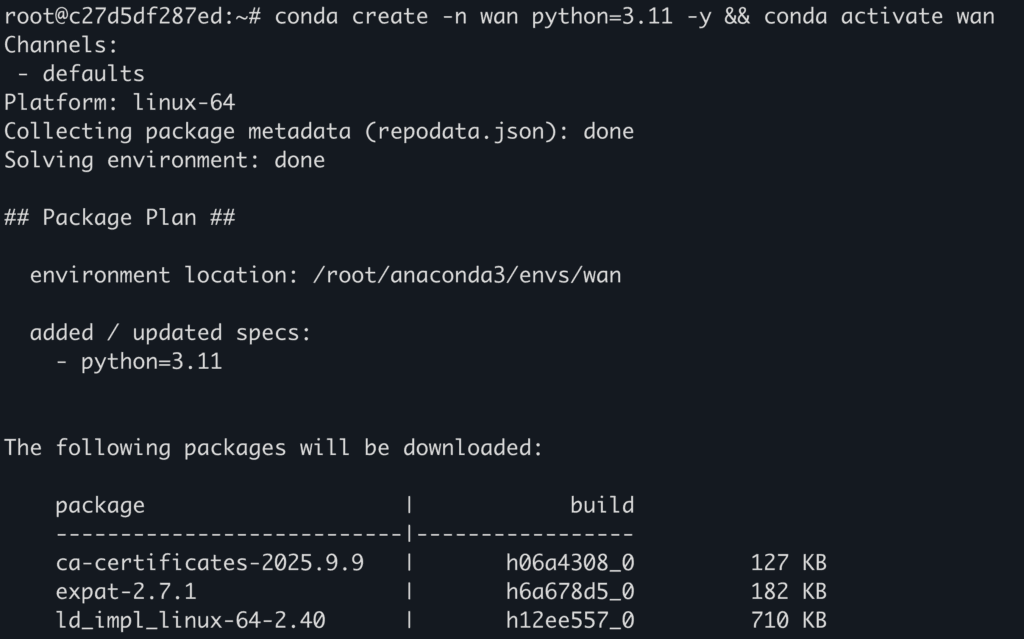Click the "- python=3.11" spec entry
This screenshot has width=1024, height=639.
click(138, 361)
